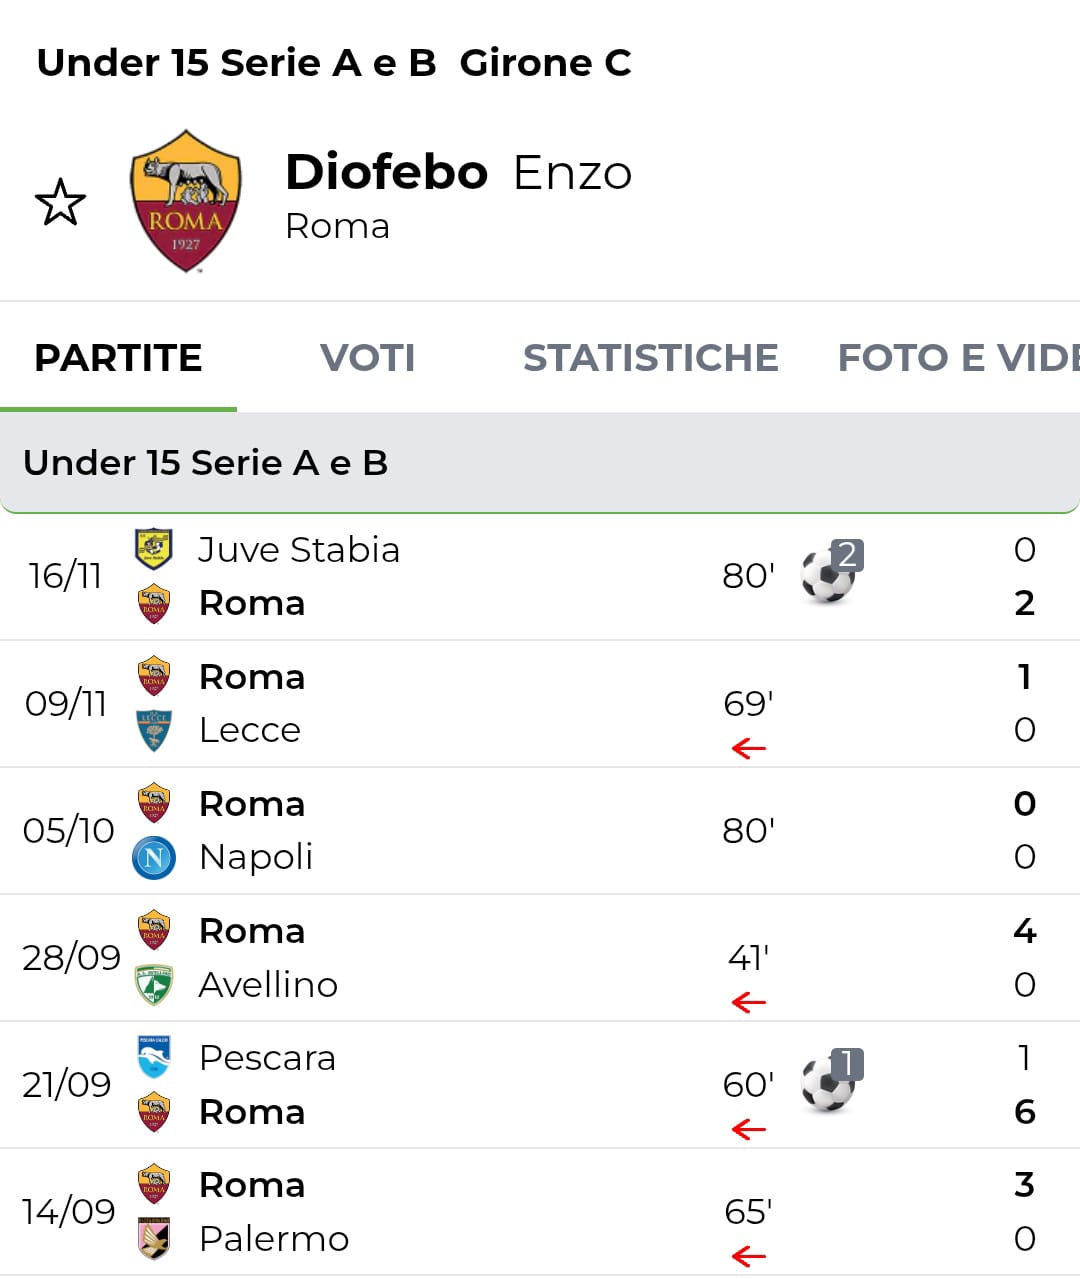This screenshot has height=1279, width=1080.
Task: Click the Juve Stabia team crest
Action: [154, 548]
